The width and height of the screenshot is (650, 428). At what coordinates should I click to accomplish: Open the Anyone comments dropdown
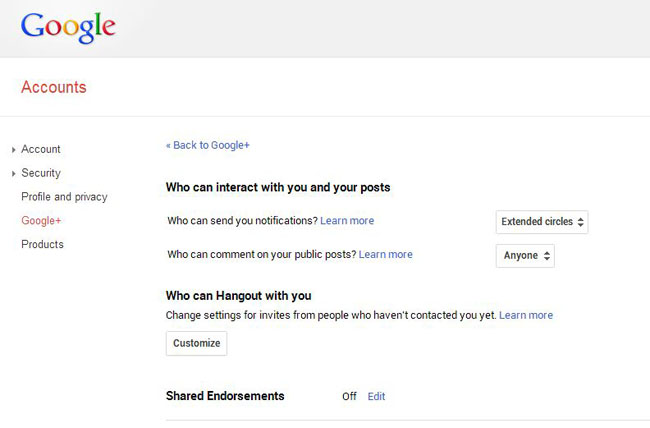[525, 256]
